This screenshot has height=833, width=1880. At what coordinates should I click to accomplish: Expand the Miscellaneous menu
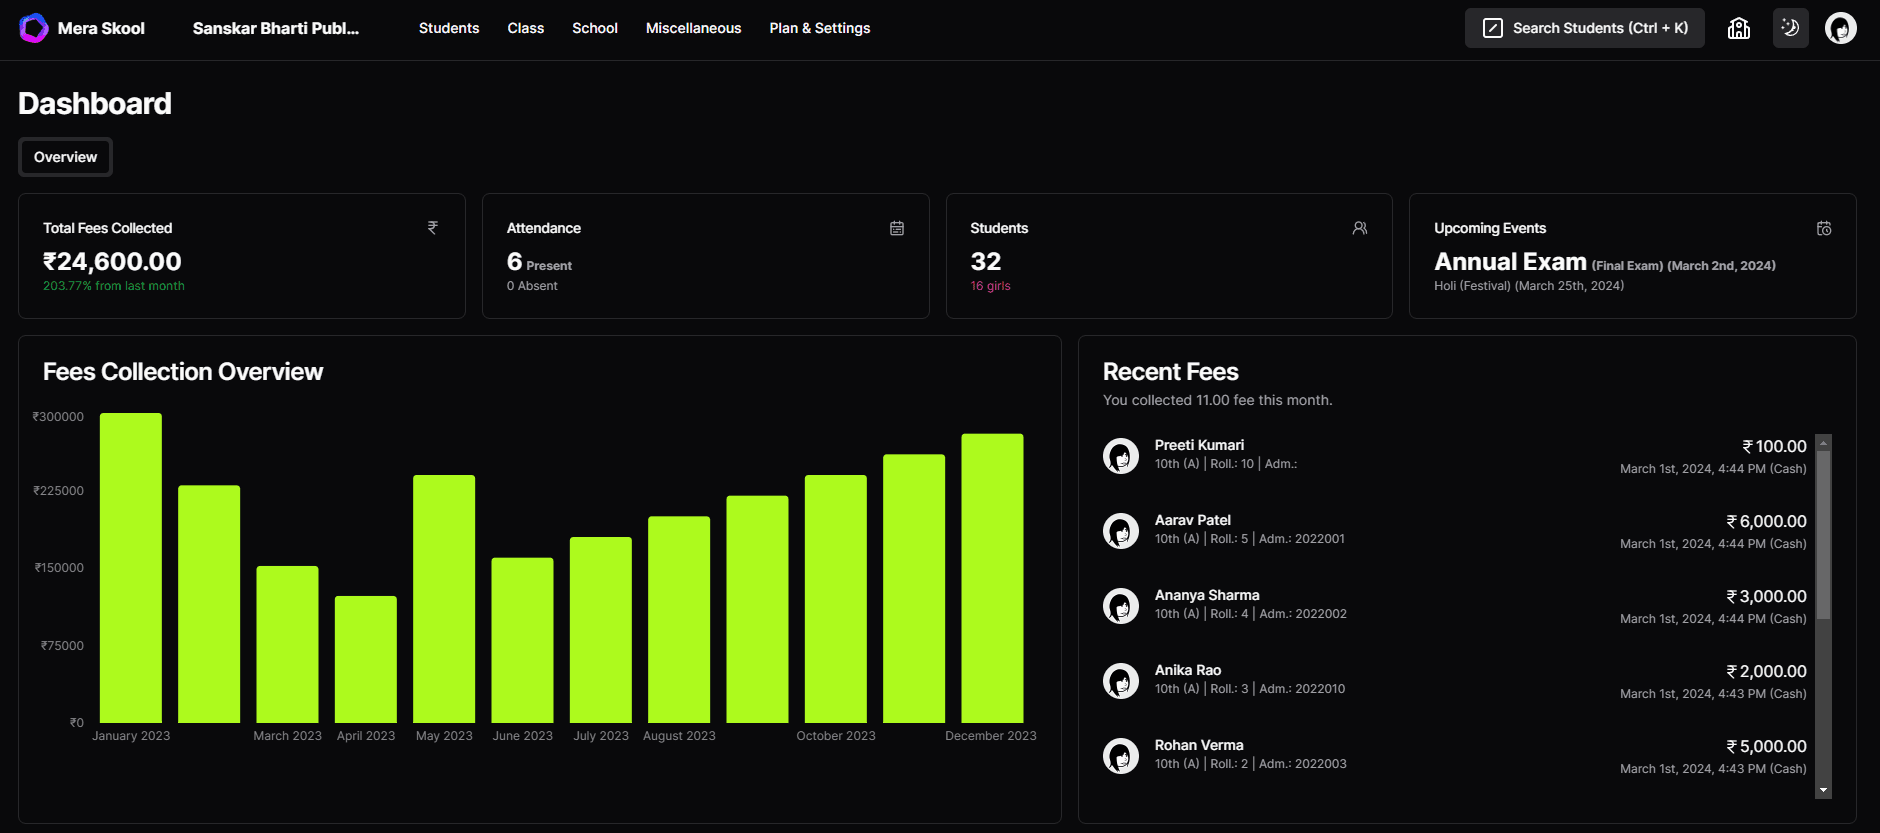[693, 28]
